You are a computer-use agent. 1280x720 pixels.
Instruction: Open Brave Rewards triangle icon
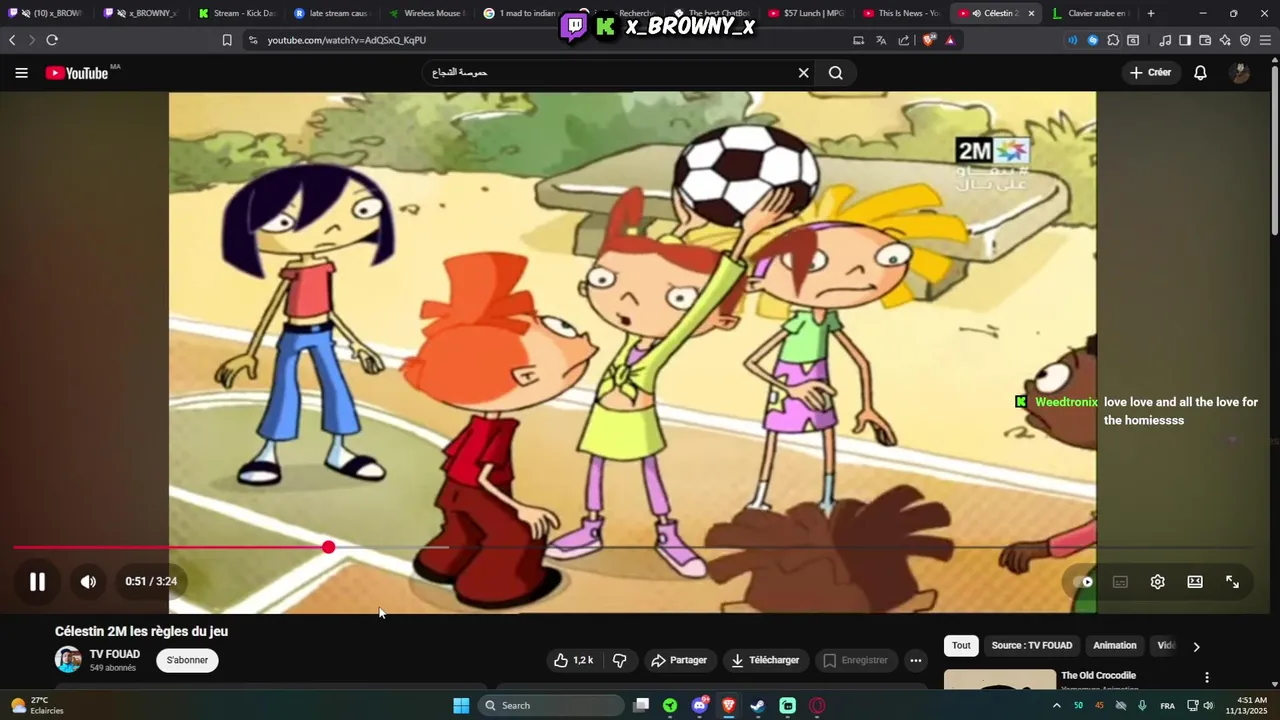pyautogui.click(x=949, y=40)
